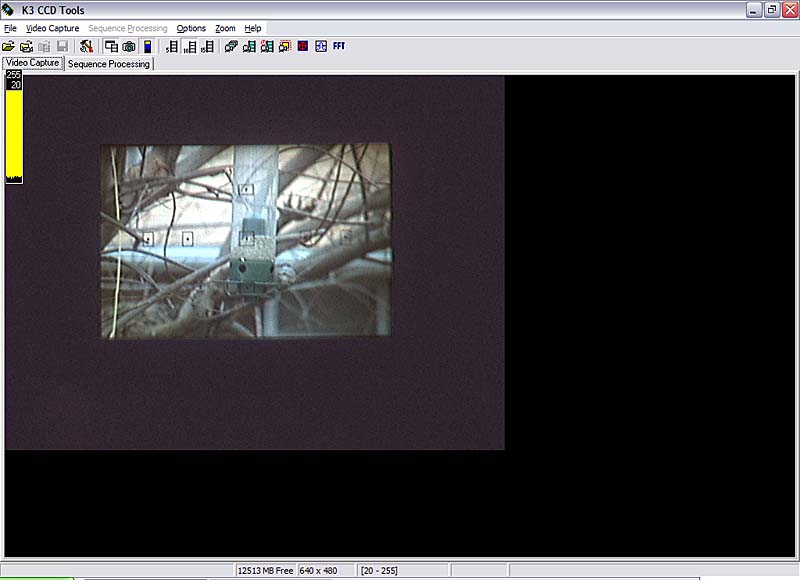Open the File menu
The image size is (800, 580).
point(10,28)
